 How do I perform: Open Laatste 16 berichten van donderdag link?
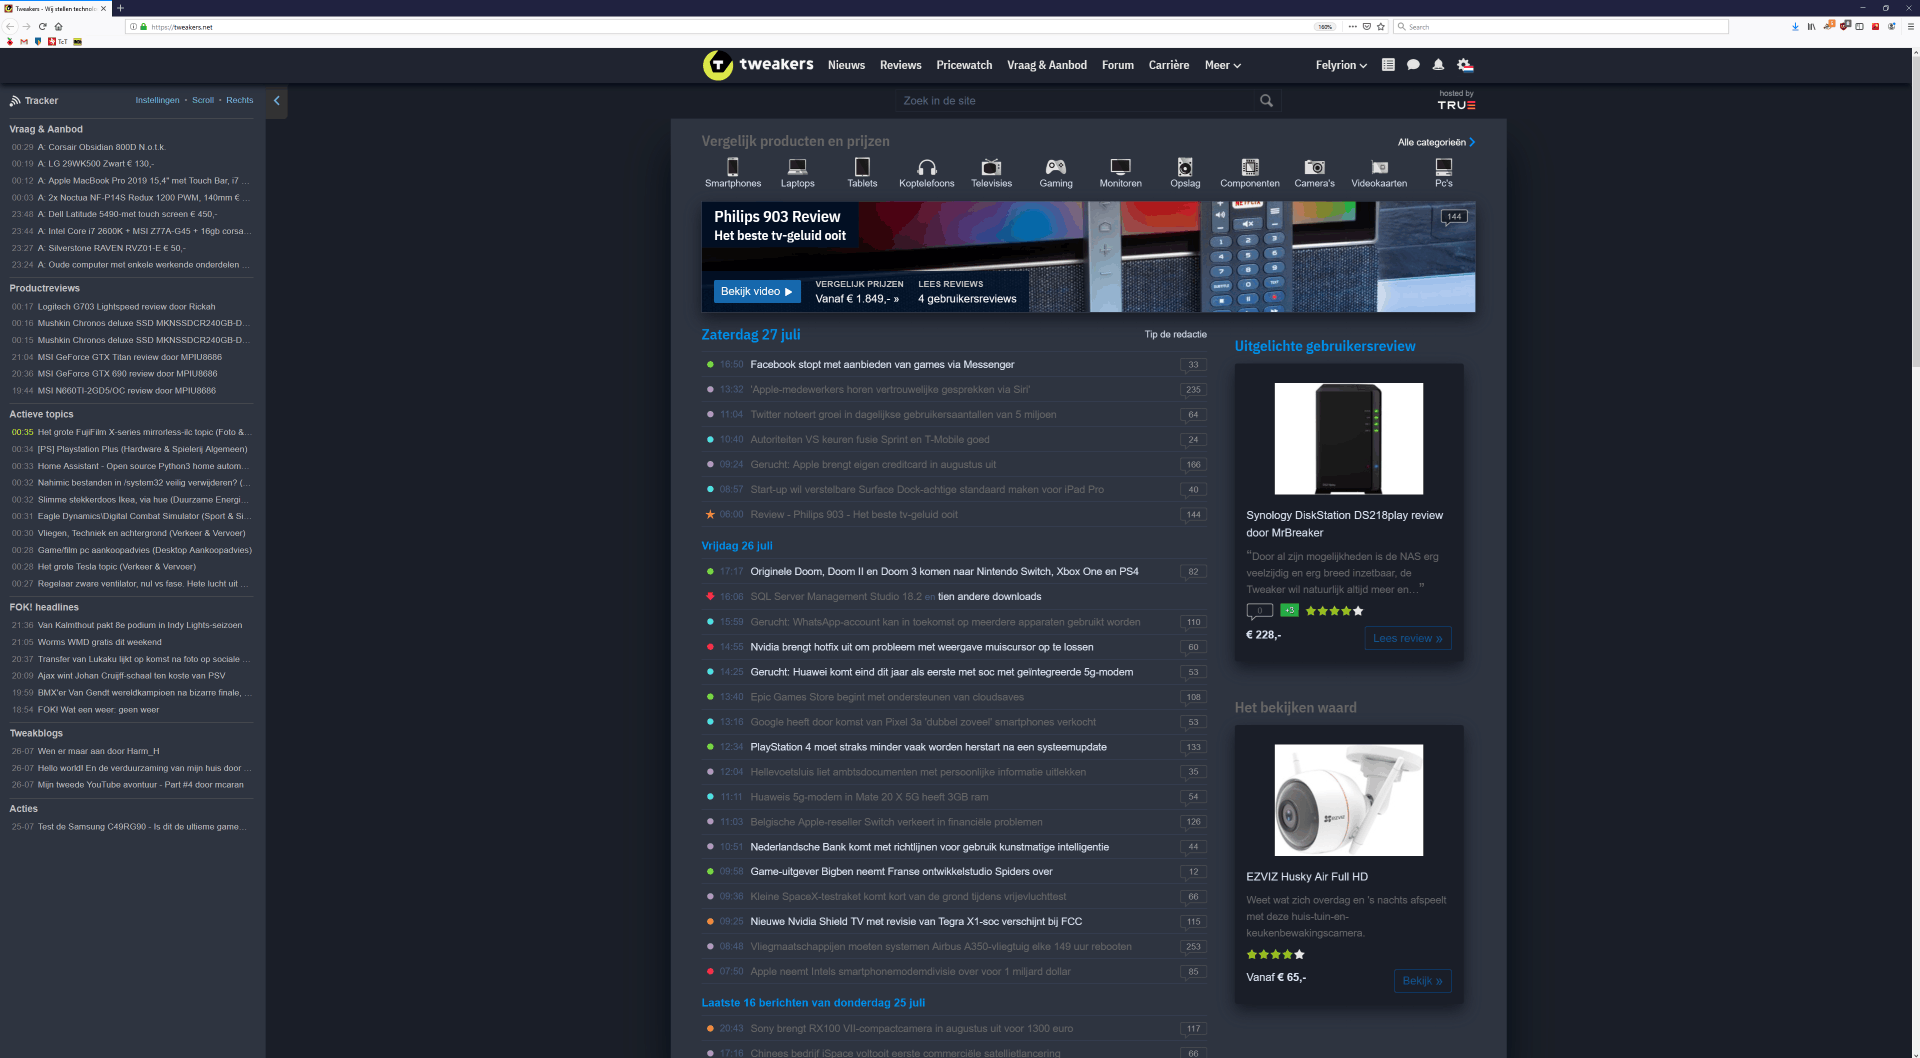pyautogui.click(x=813, y=1003)
